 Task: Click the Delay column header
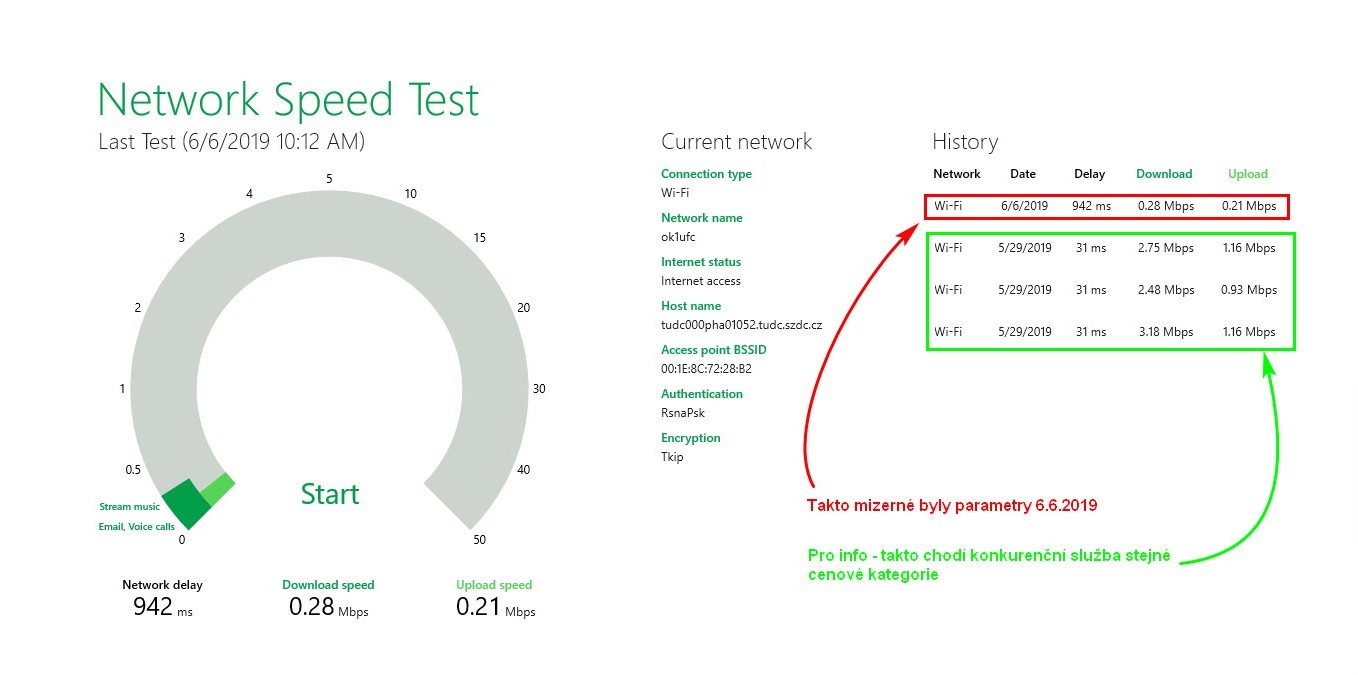click(1089, 174)
